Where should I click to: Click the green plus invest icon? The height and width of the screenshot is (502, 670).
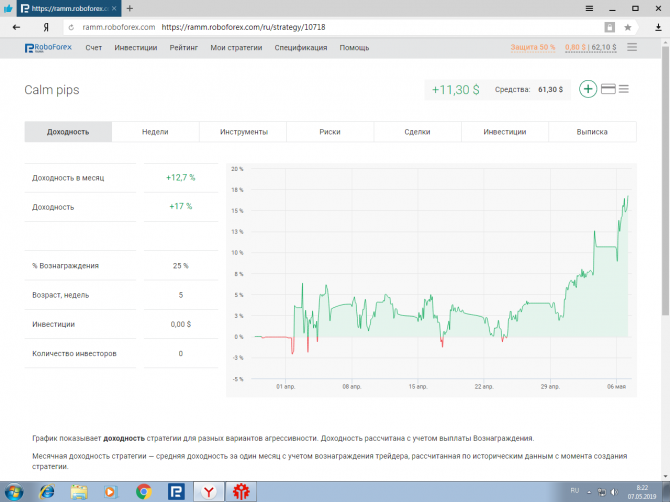point(588,89)
